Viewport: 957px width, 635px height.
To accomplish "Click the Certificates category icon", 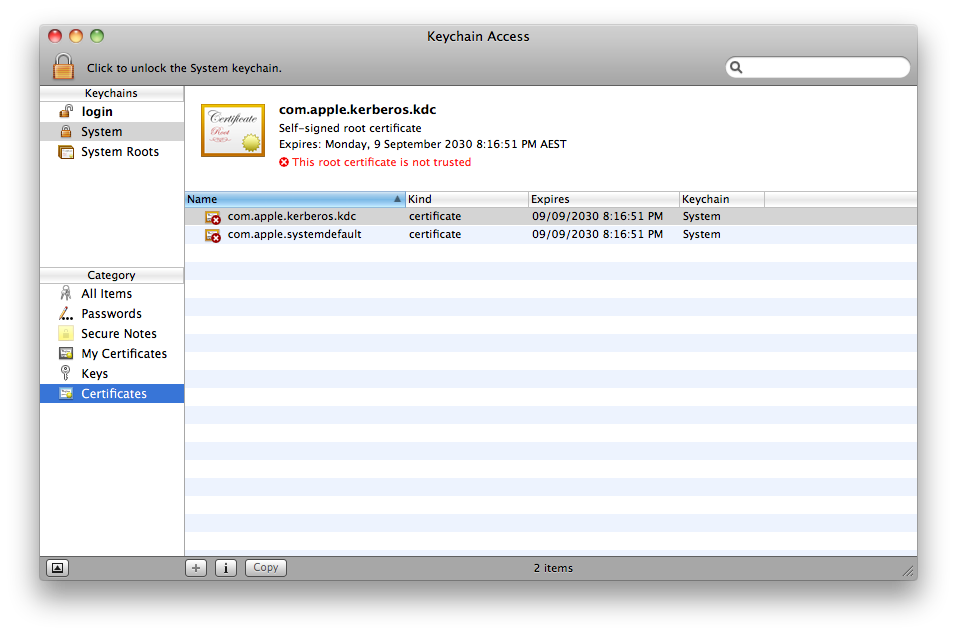I will [x=66, y=393].
